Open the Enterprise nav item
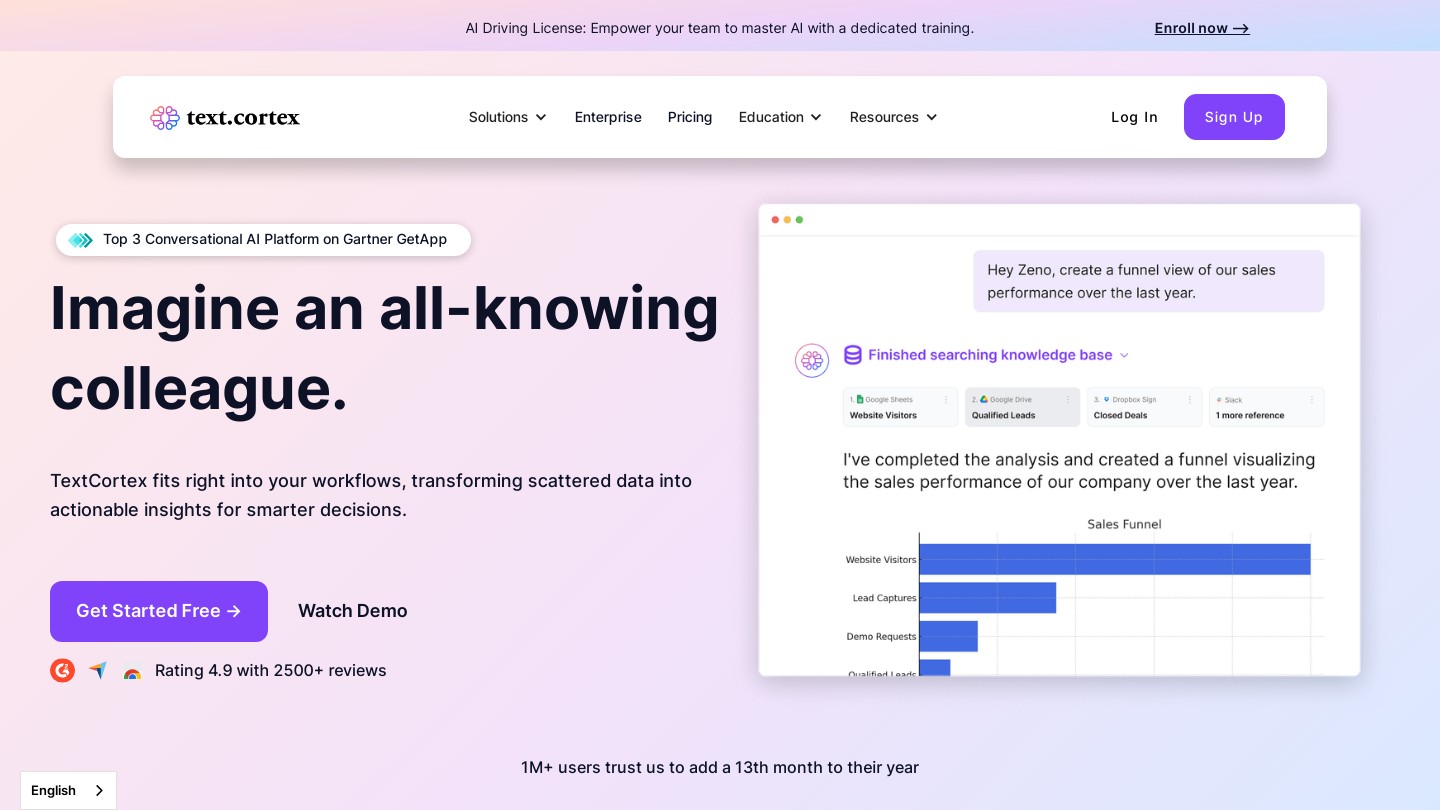The width and height of the screenshot is (1440, 810). [x=608, y=117]
